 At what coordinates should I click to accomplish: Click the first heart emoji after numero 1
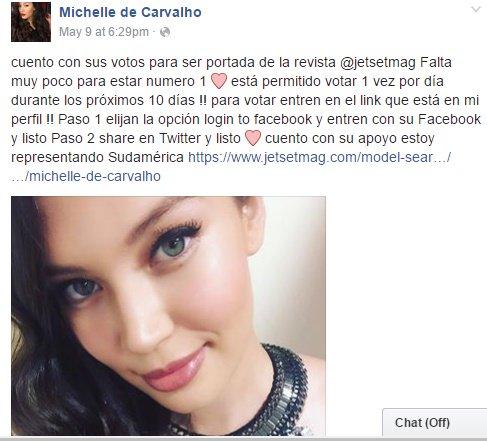click(x=219, y=81)
